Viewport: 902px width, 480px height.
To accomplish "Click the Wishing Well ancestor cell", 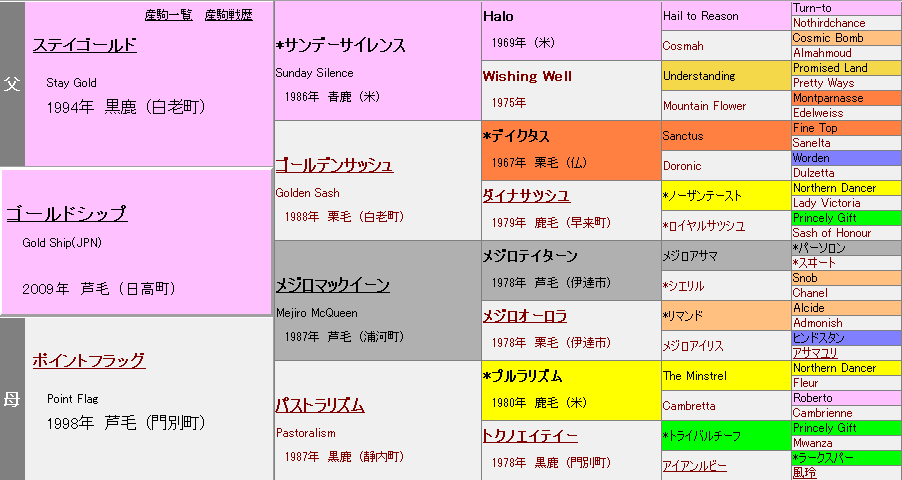I will (570, 90).
